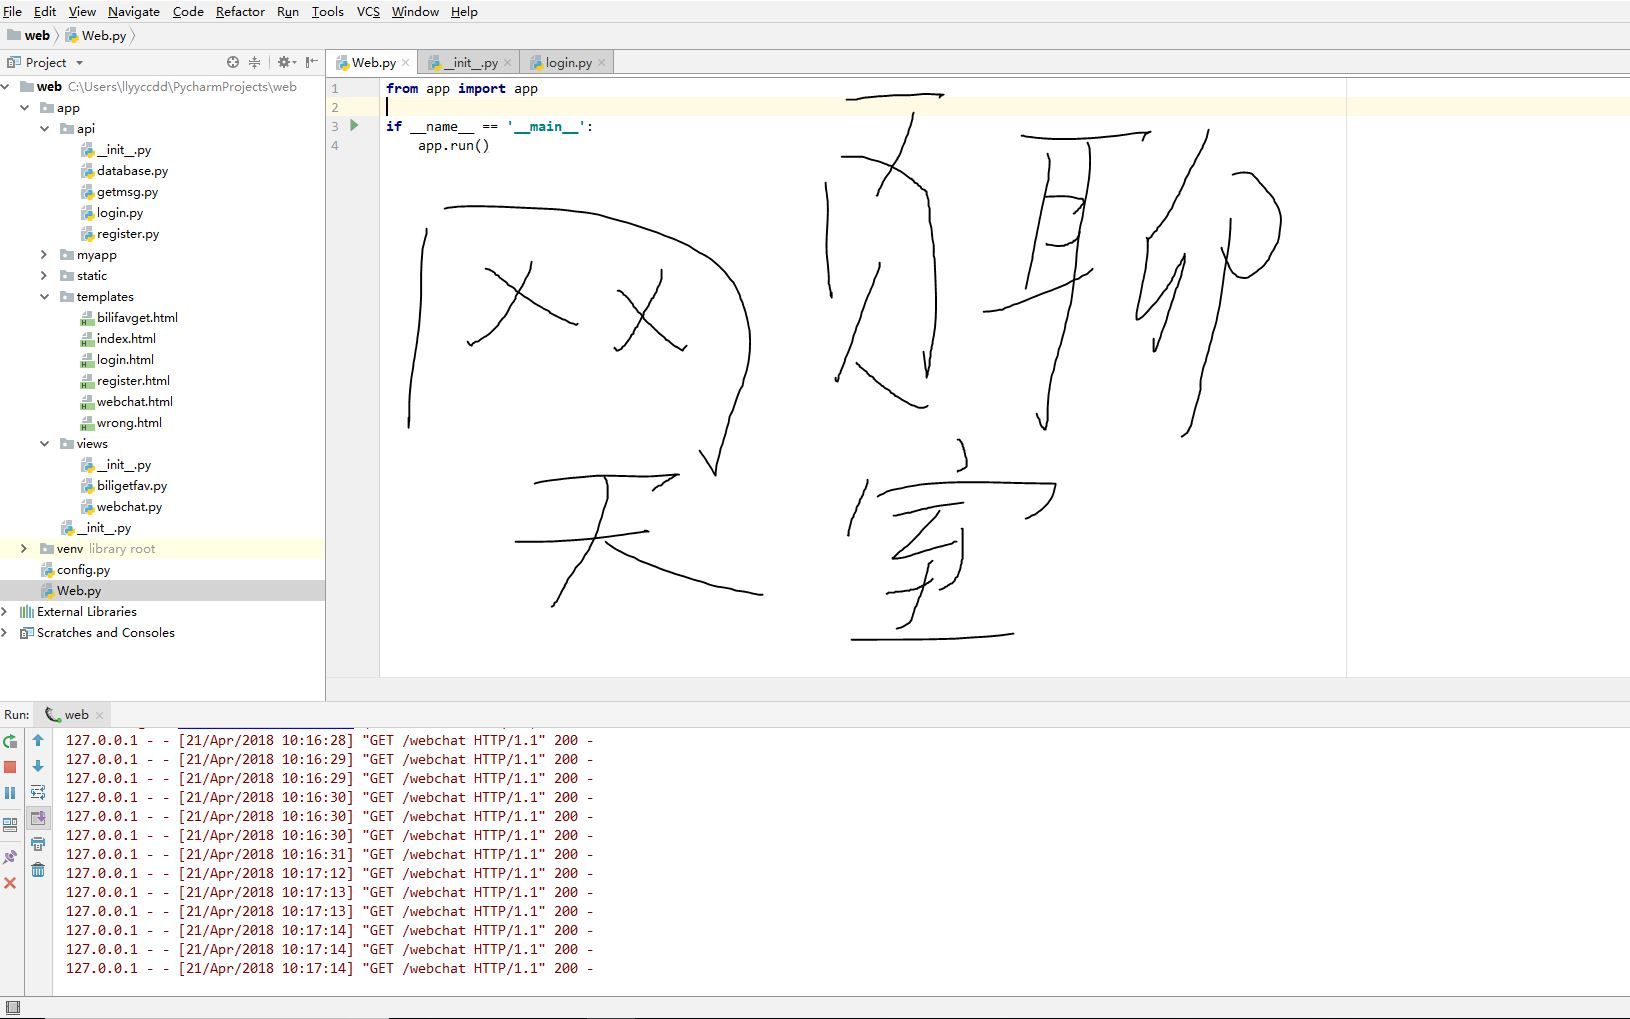Collapse the templates folder
The height and width of the screenshot is (1019, 1630).
tap(45, 297)
